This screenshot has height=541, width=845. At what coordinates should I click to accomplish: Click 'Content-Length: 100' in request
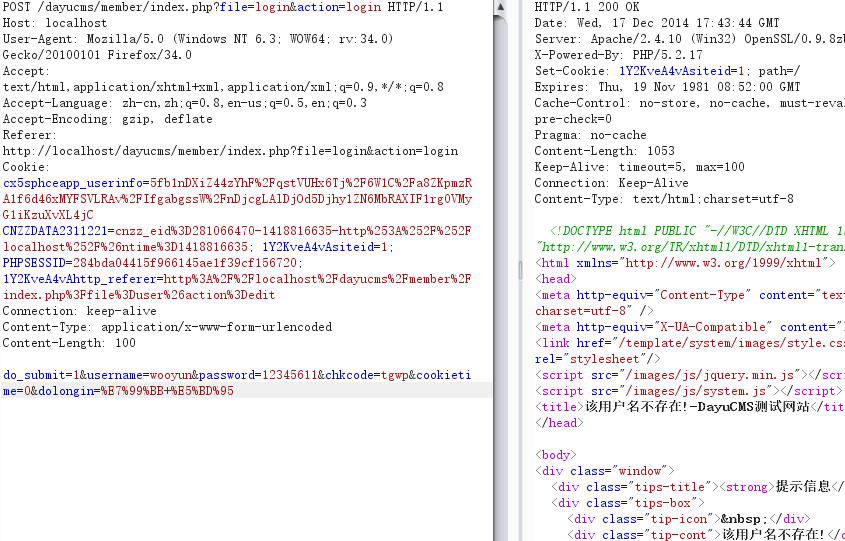point(69,343)
